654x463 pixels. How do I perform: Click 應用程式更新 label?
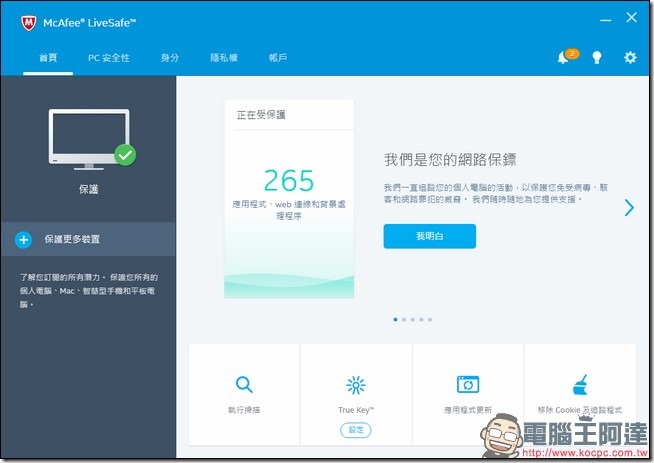point(468,410)
